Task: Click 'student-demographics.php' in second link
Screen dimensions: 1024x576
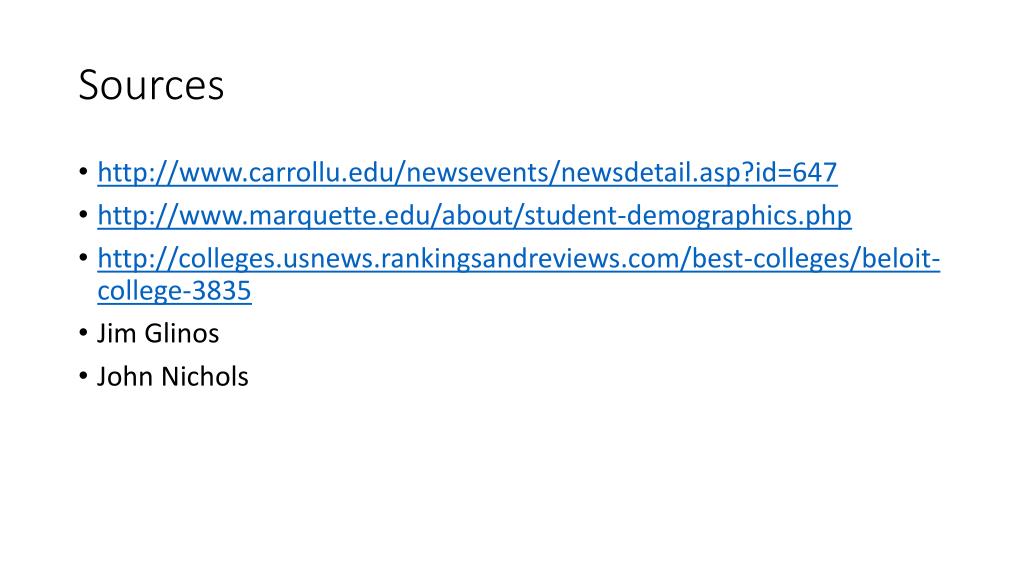Action: [688, 216]
